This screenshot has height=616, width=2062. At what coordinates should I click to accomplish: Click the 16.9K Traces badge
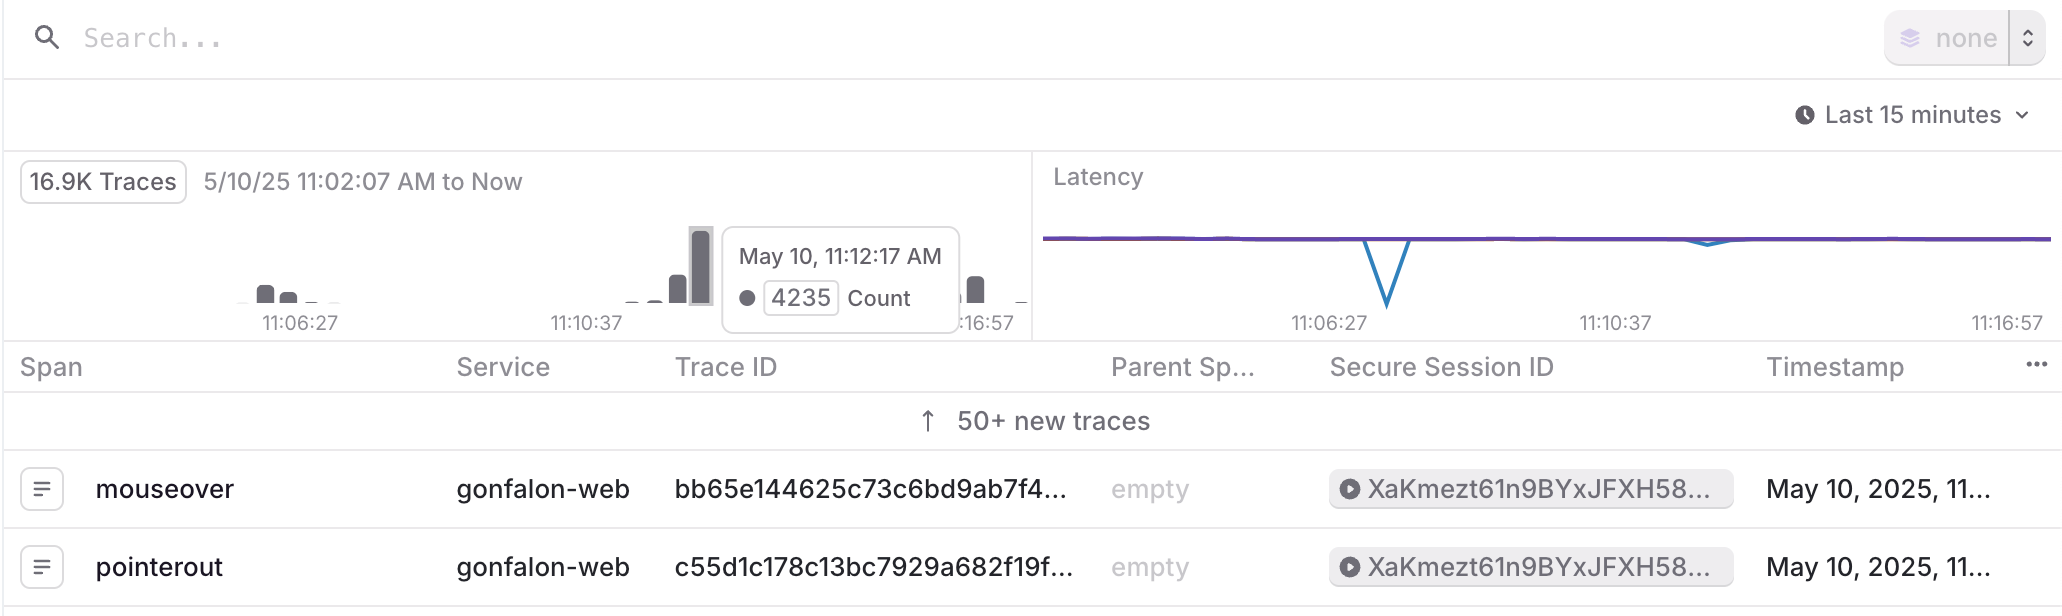click(103, 182)
